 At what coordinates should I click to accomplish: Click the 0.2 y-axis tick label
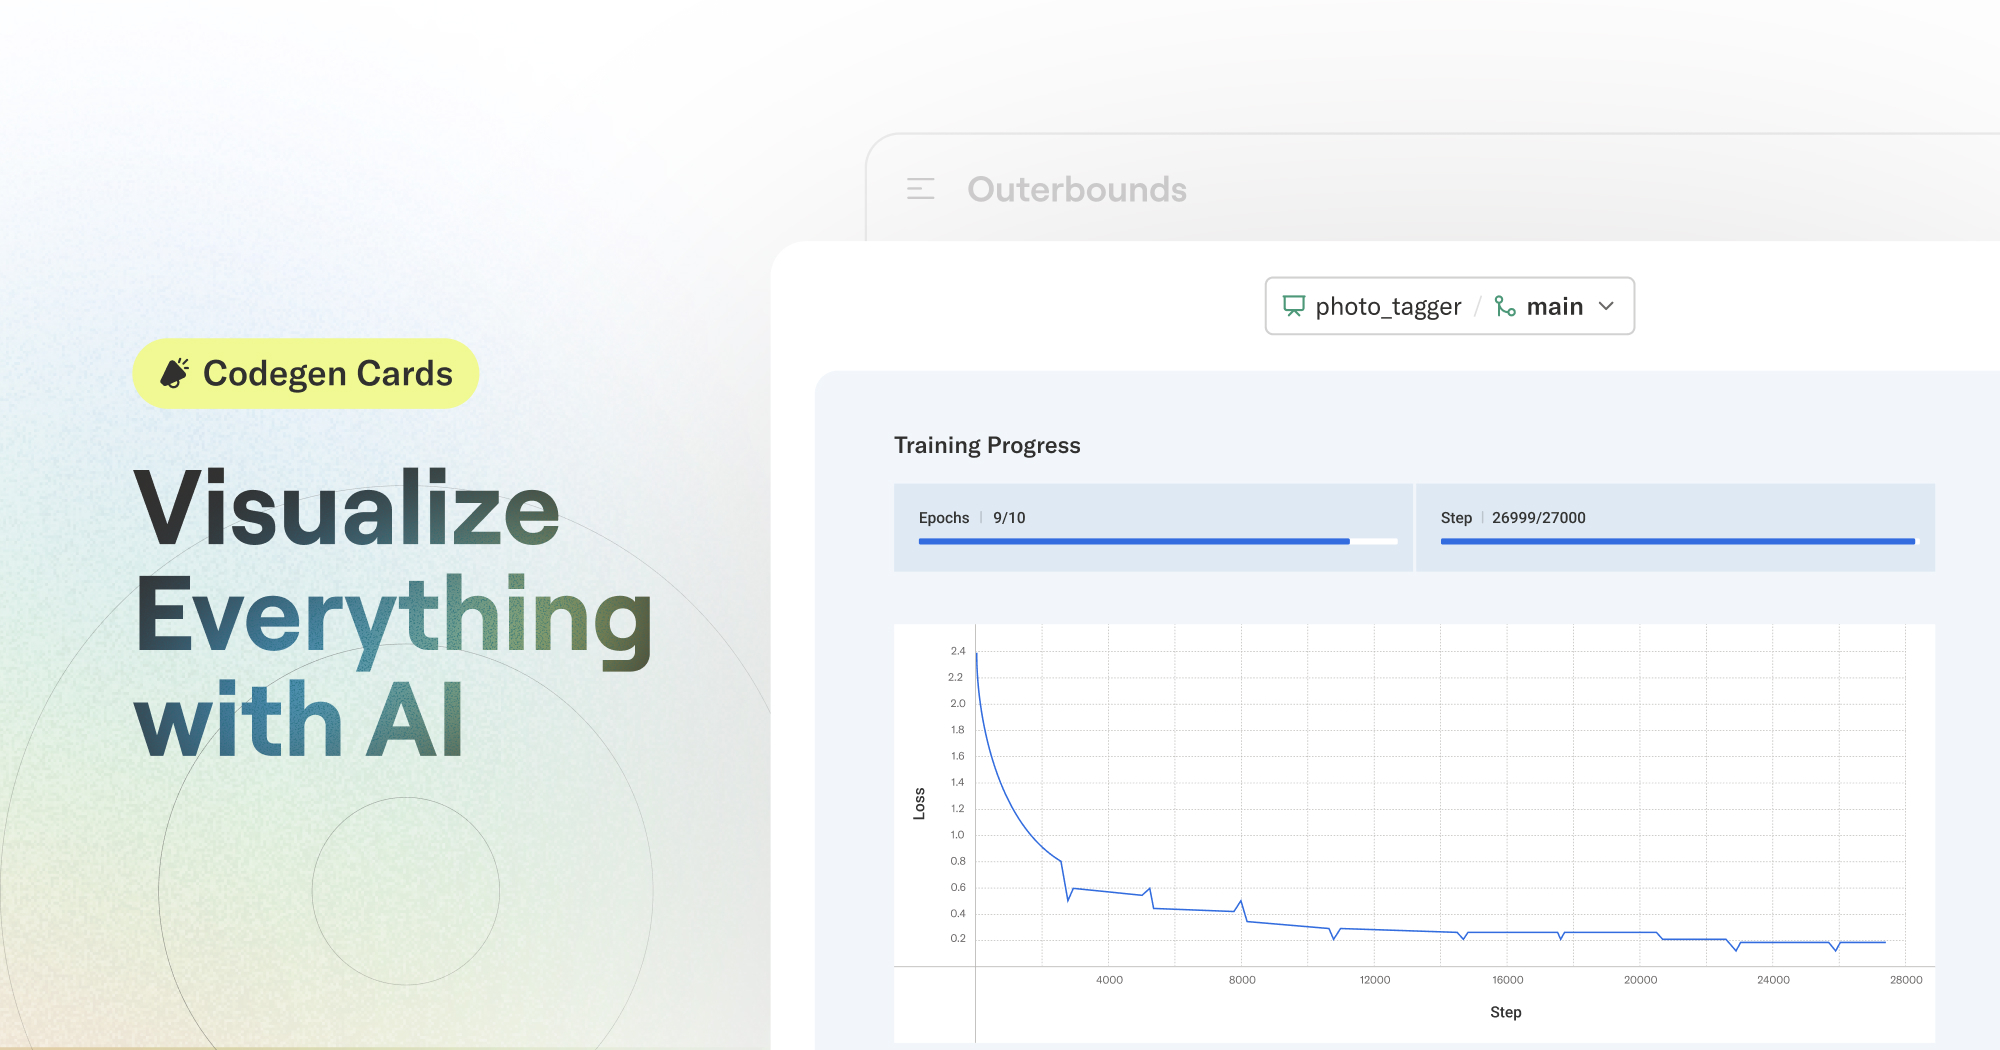pos(957,938)
